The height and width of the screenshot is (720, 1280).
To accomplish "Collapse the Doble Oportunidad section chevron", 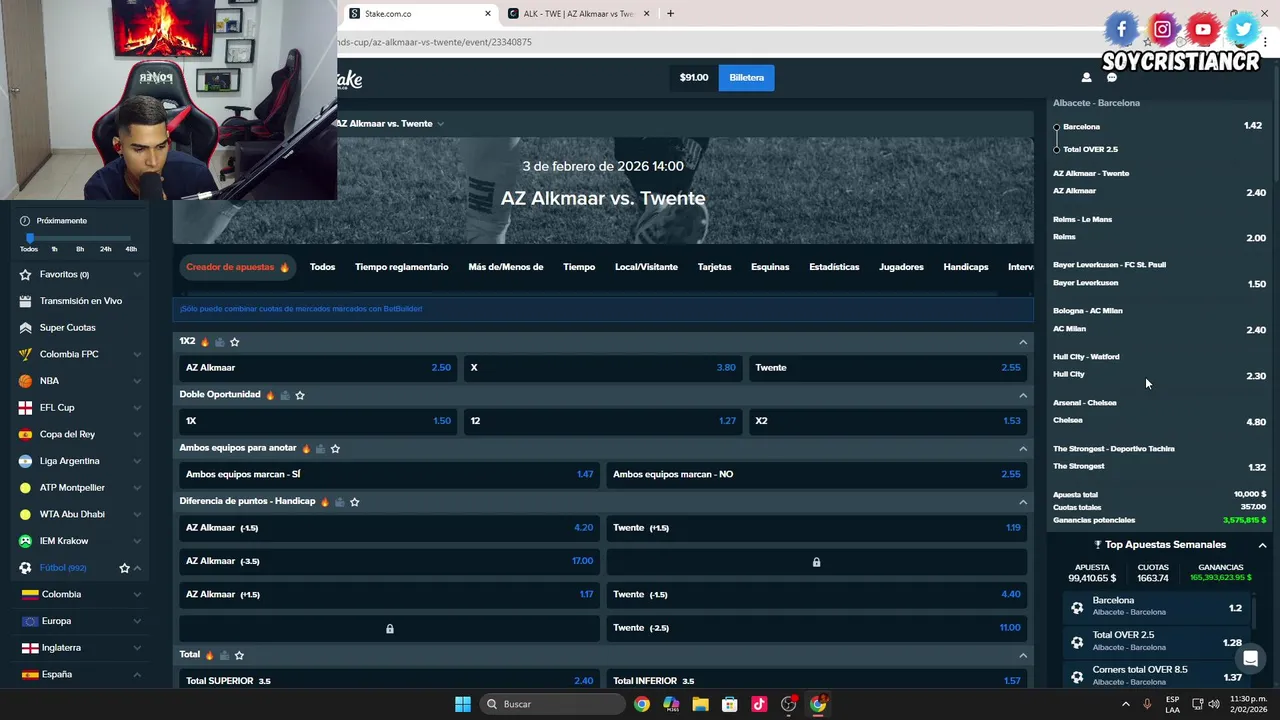I will click(1022, 395).
